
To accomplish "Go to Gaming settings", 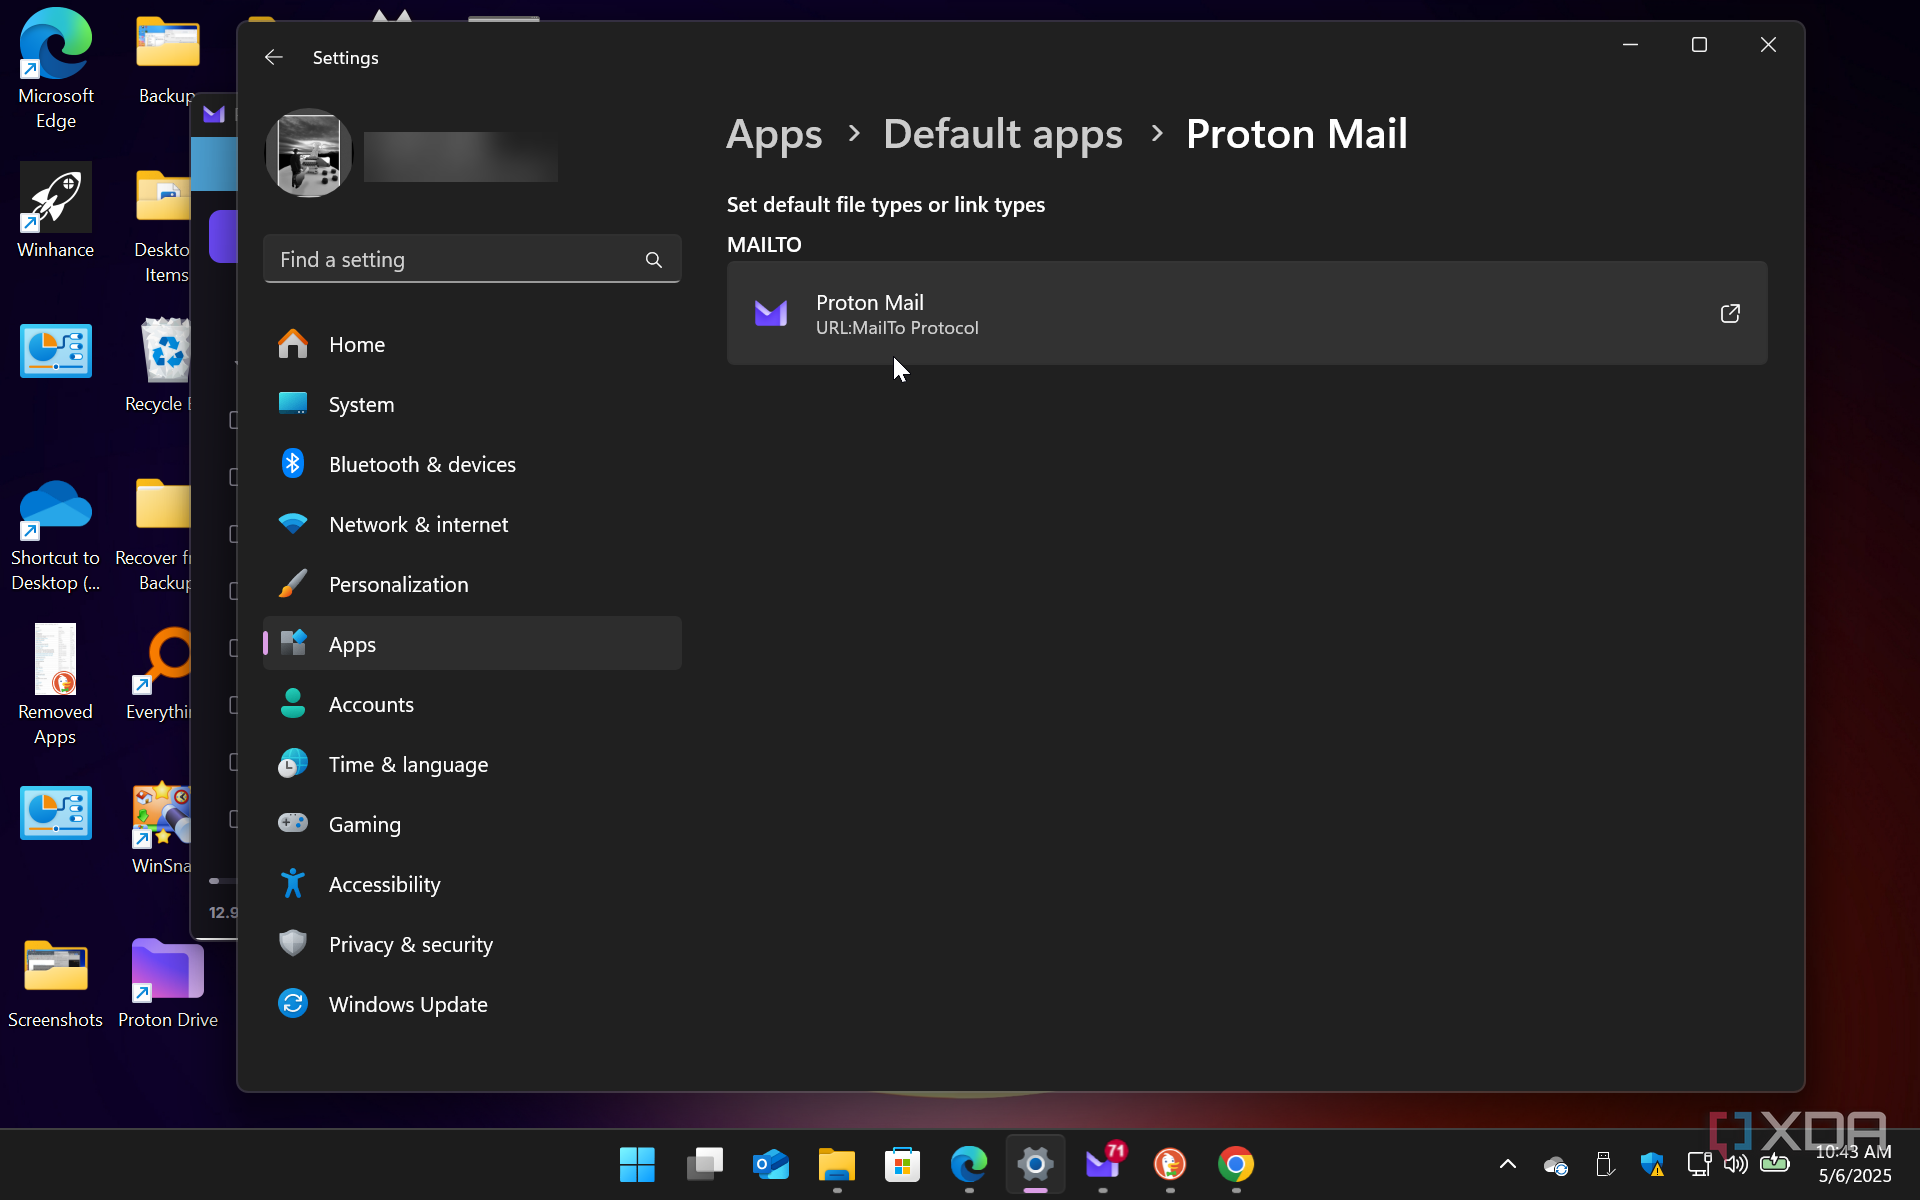I will (x=472, y=824).
